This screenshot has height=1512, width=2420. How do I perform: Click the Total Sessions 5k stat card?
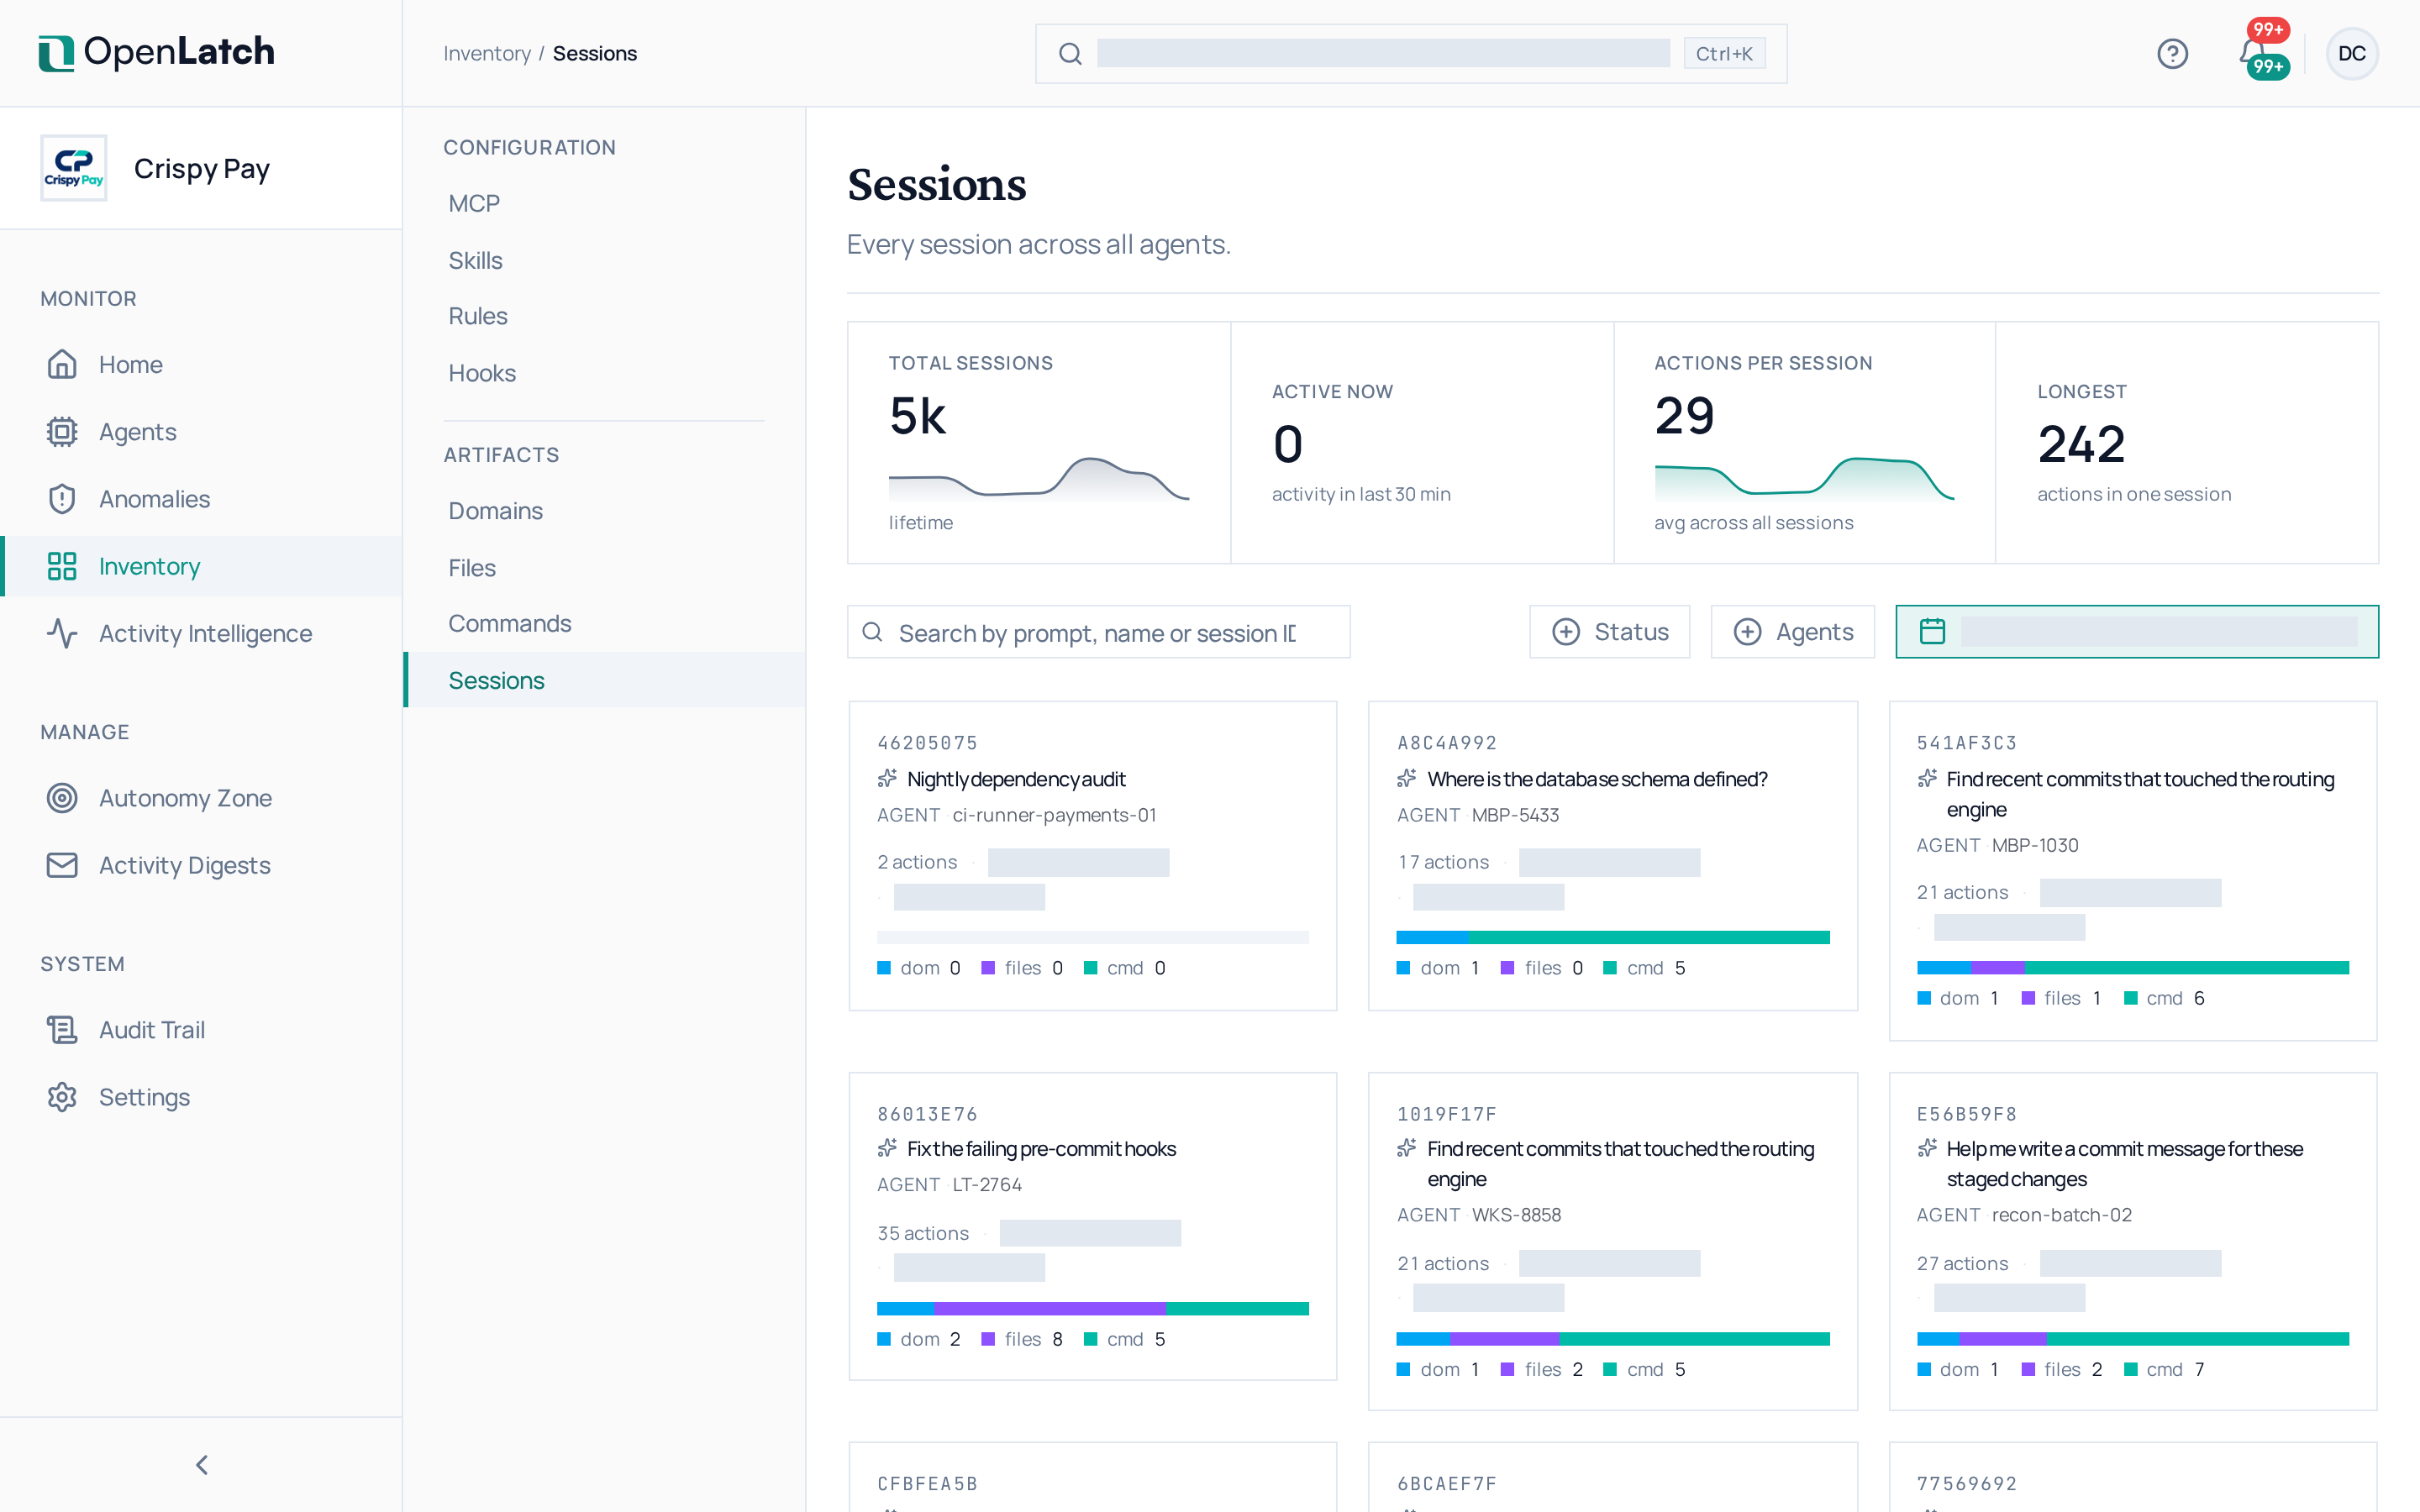[x=1038, y=442]
